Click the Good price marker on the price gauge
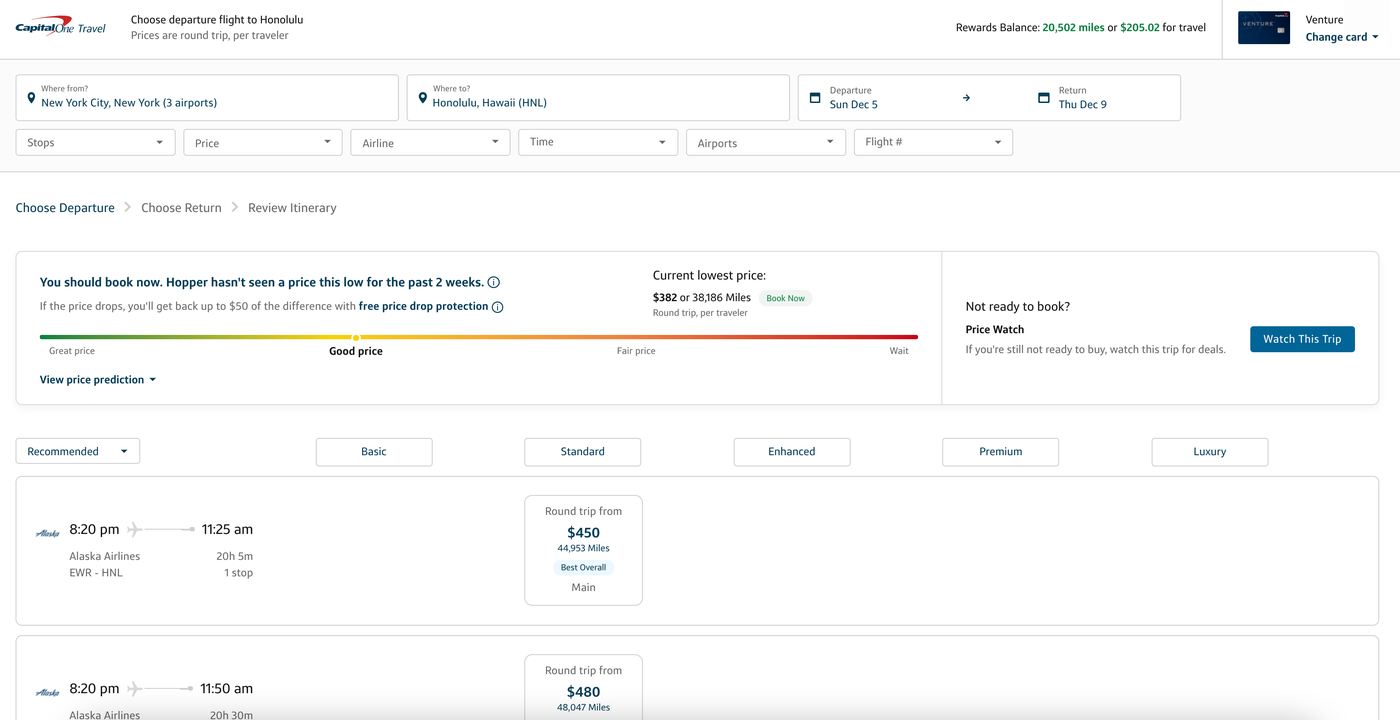Image resolution: width=1400 pixels, height=720 pixels. [355, 337]
